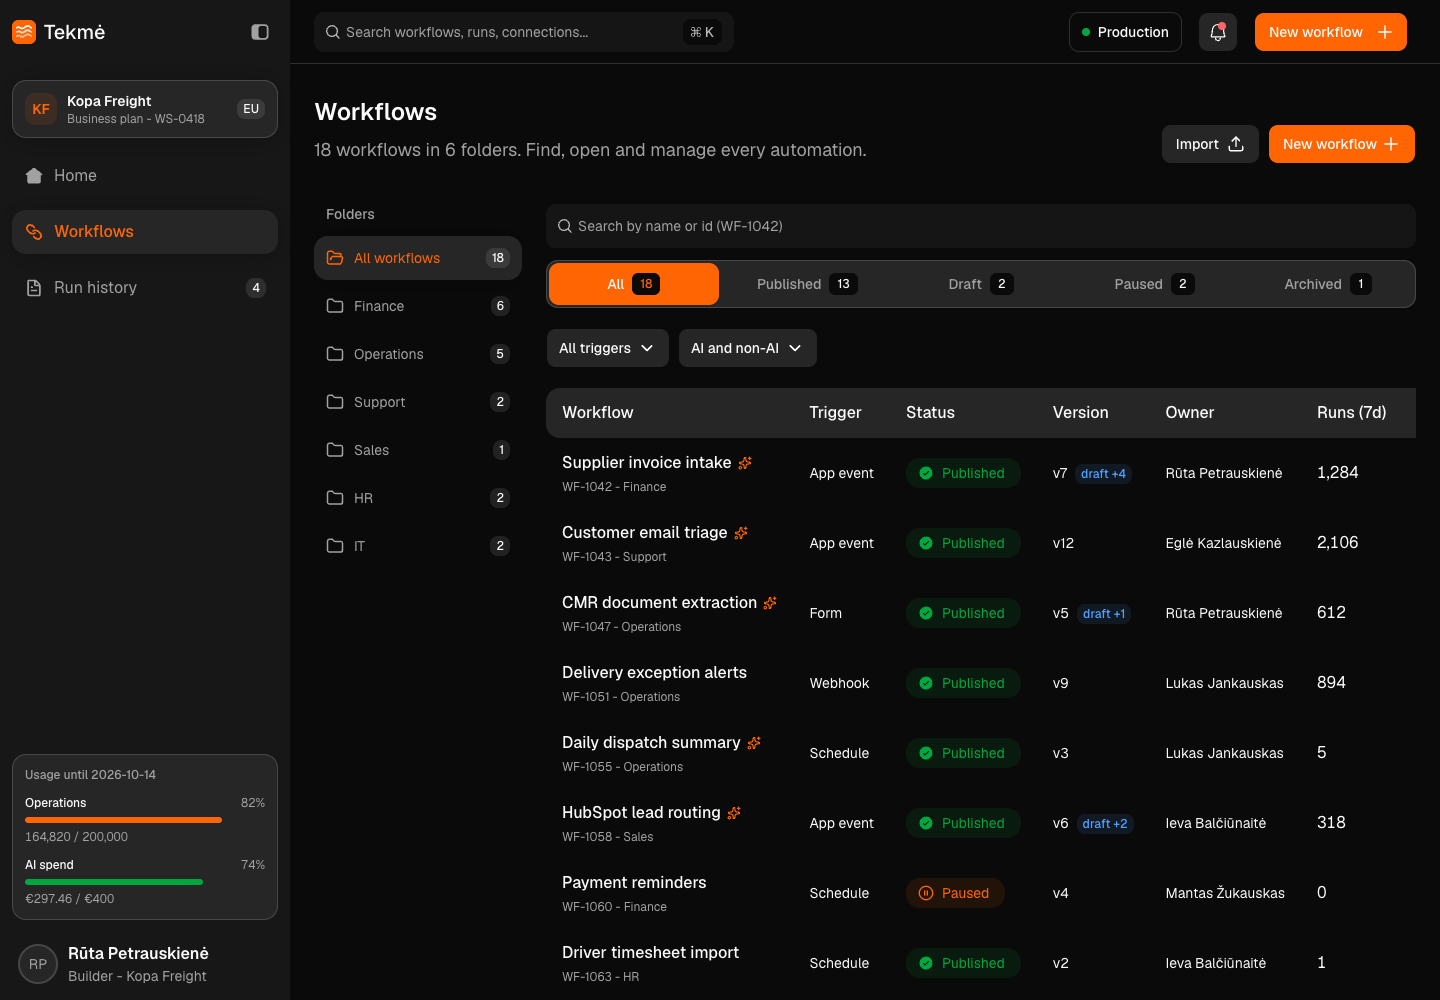The width and height of the screenshot is (1440, 1000).
Task: Open the AI and non-AI filter dropdown
Action: coord(748,348)
